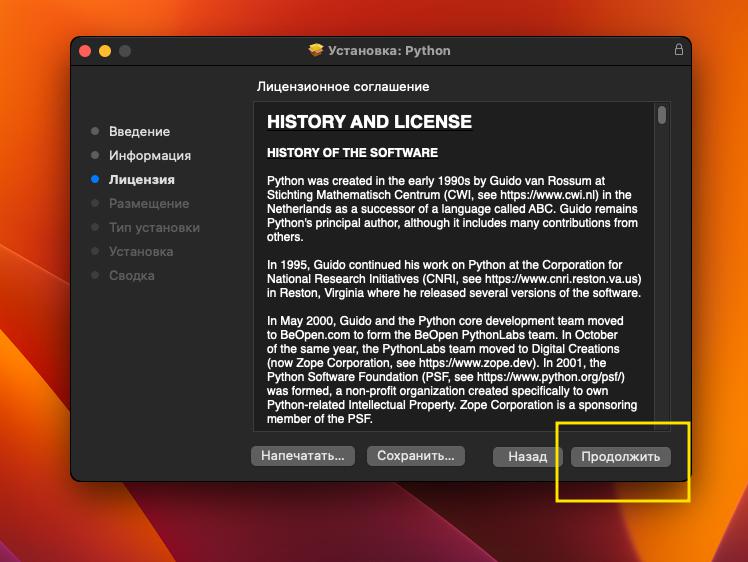Select the Размещение step in sidebar
Viewport: 748px width, 562px height.
coord(149,204)
